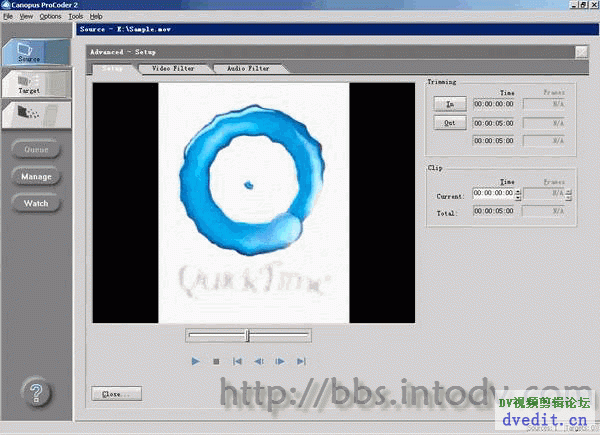The image size is (600, 435).
Task: Step forward one frame
Action: click(x=280, y=361)
